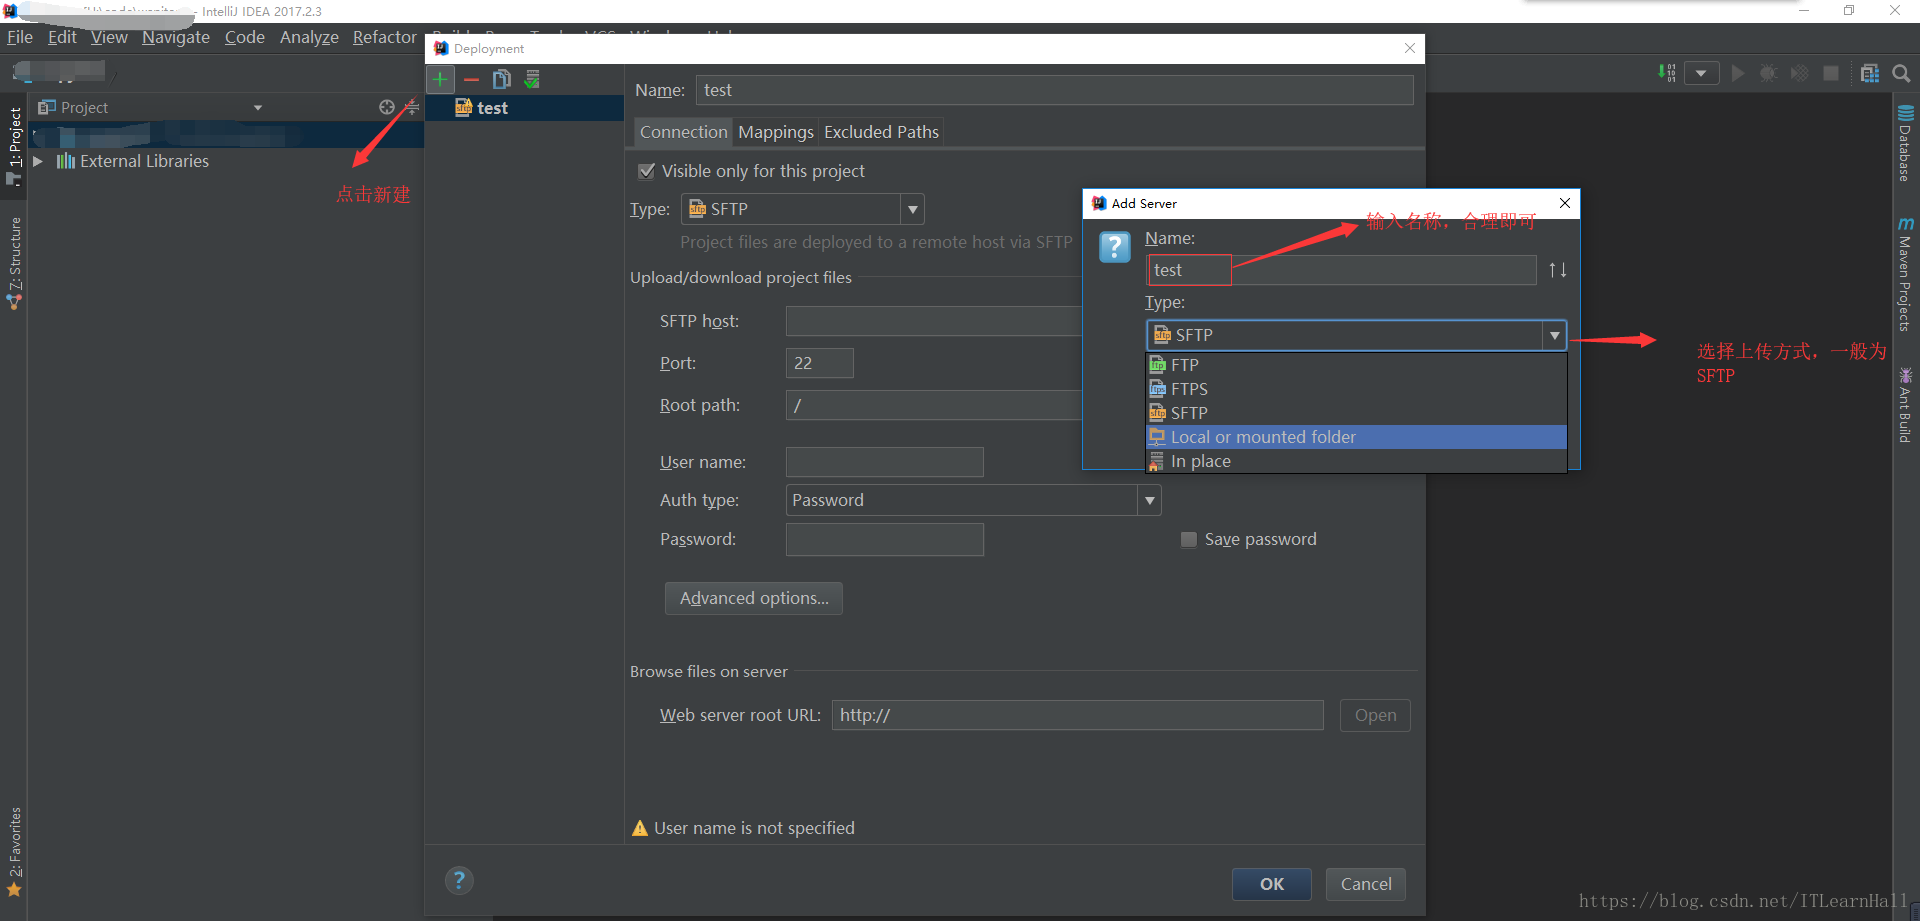The width and height of the screenshot is (1920, 921).
Task: Click the green plus add server icon
Action: coord(440,79)
